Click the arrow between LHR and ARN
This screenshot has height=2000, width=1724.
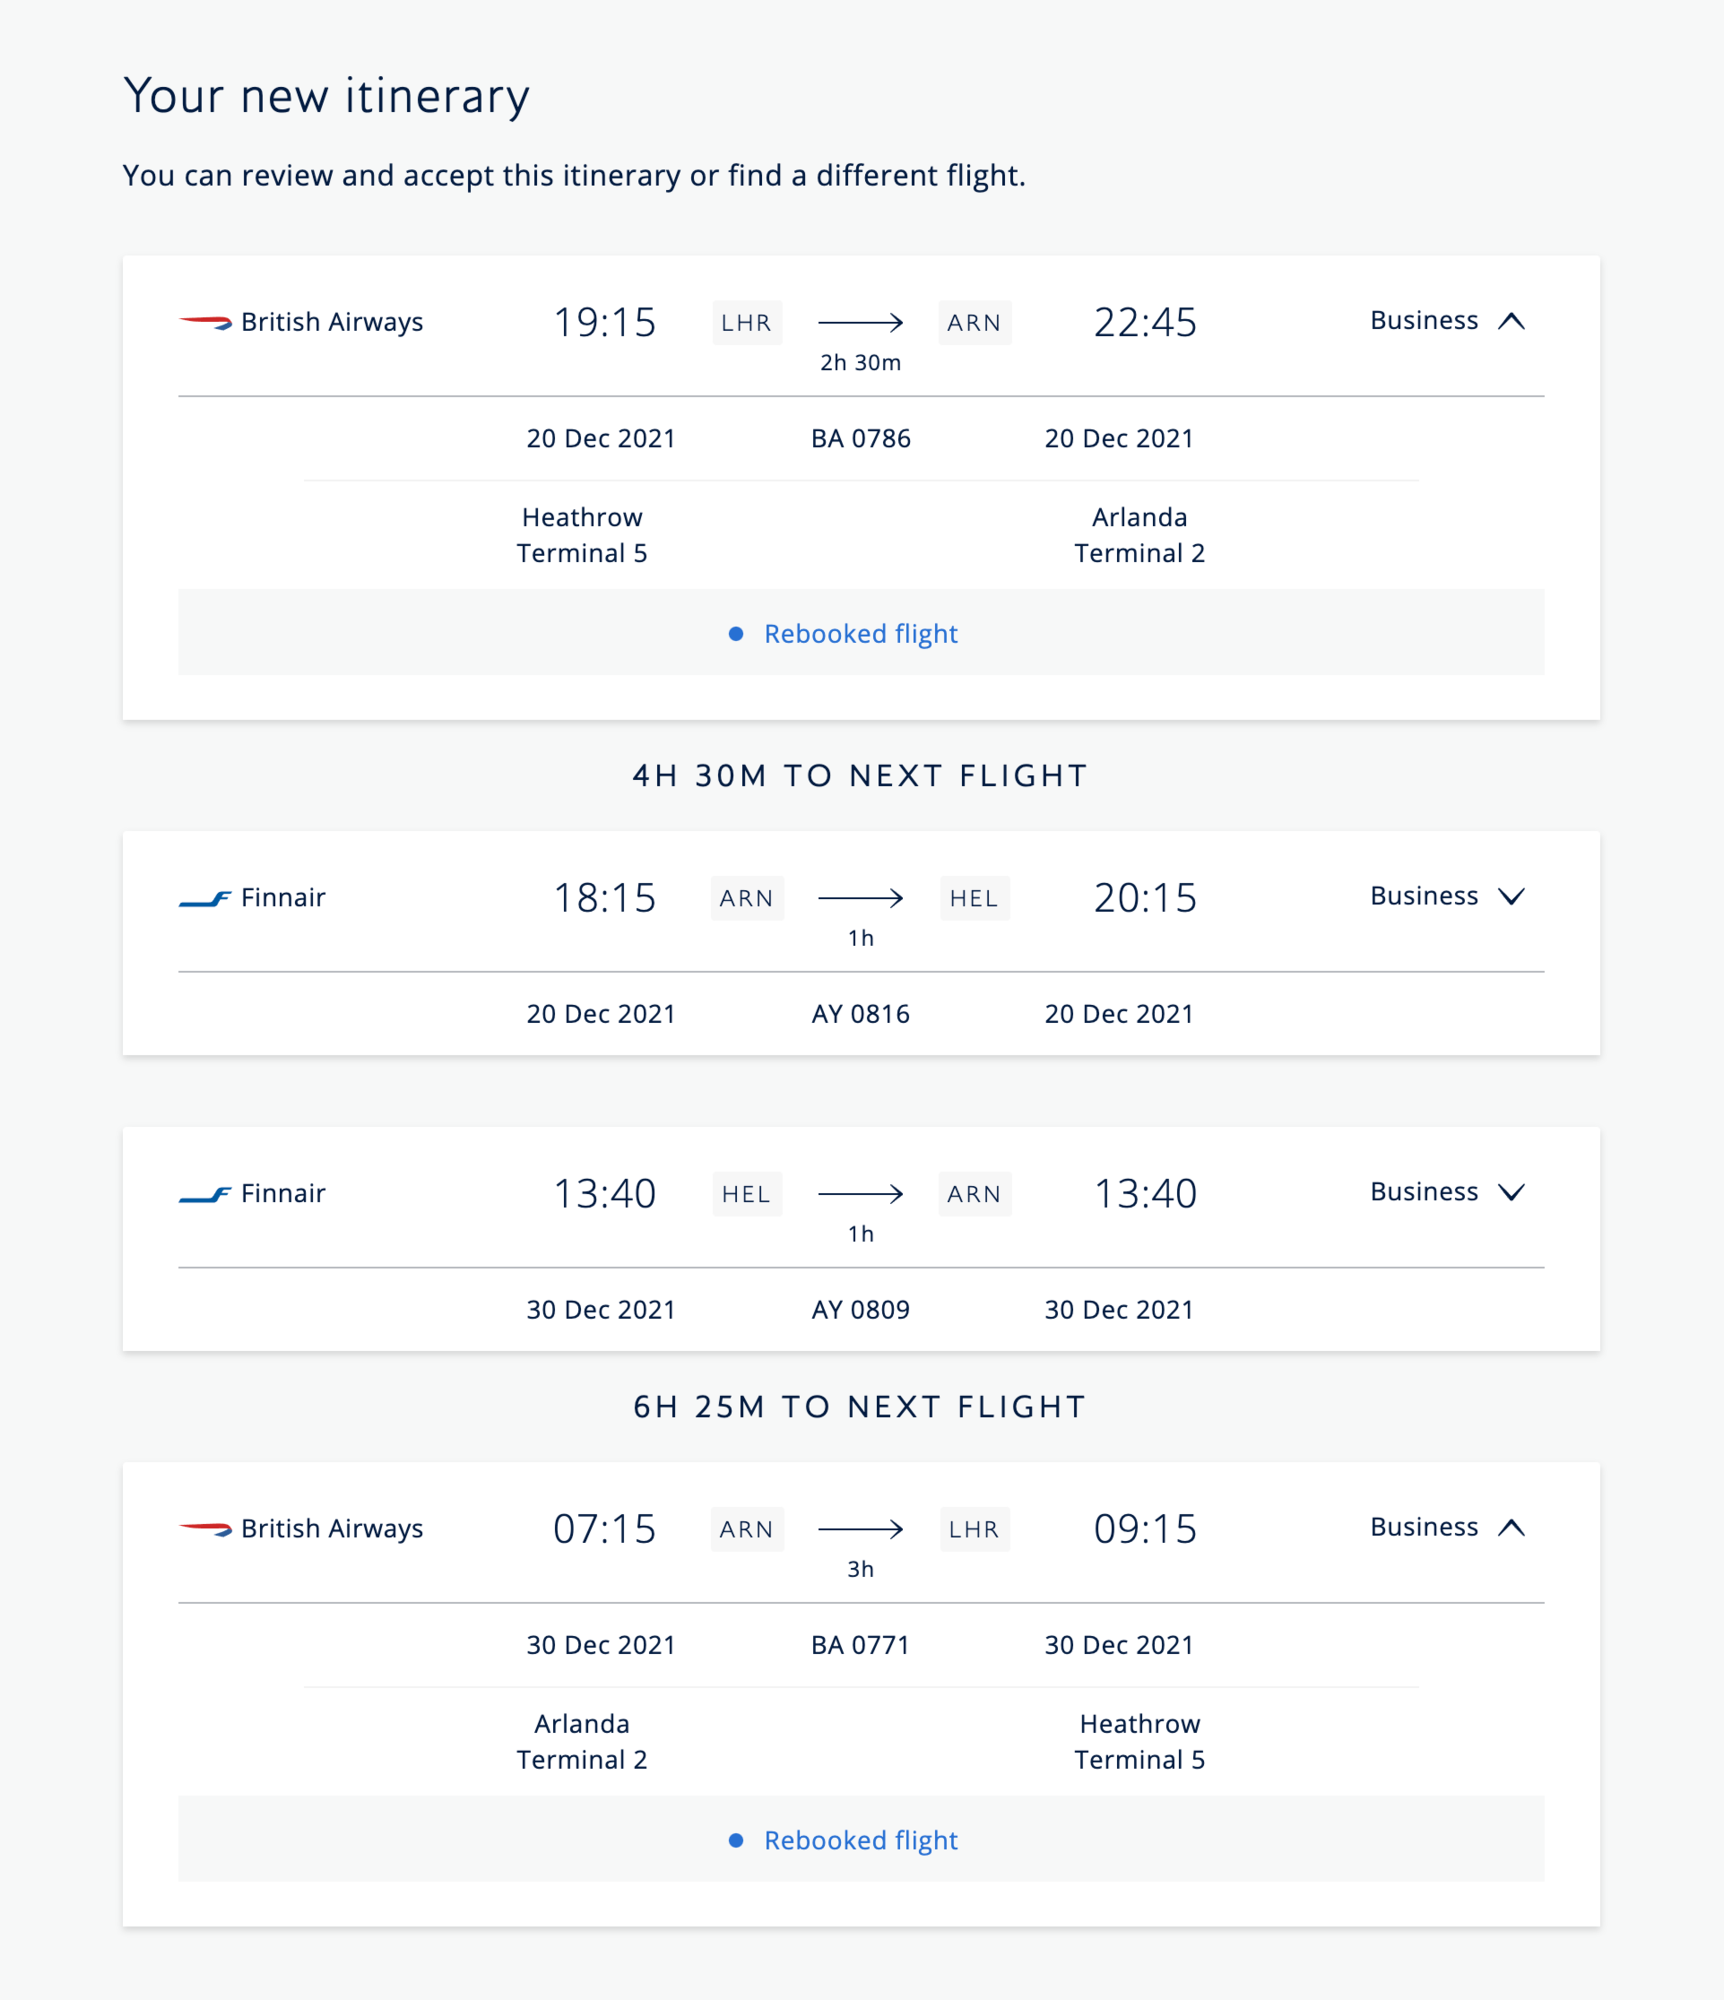pos(860,322)
